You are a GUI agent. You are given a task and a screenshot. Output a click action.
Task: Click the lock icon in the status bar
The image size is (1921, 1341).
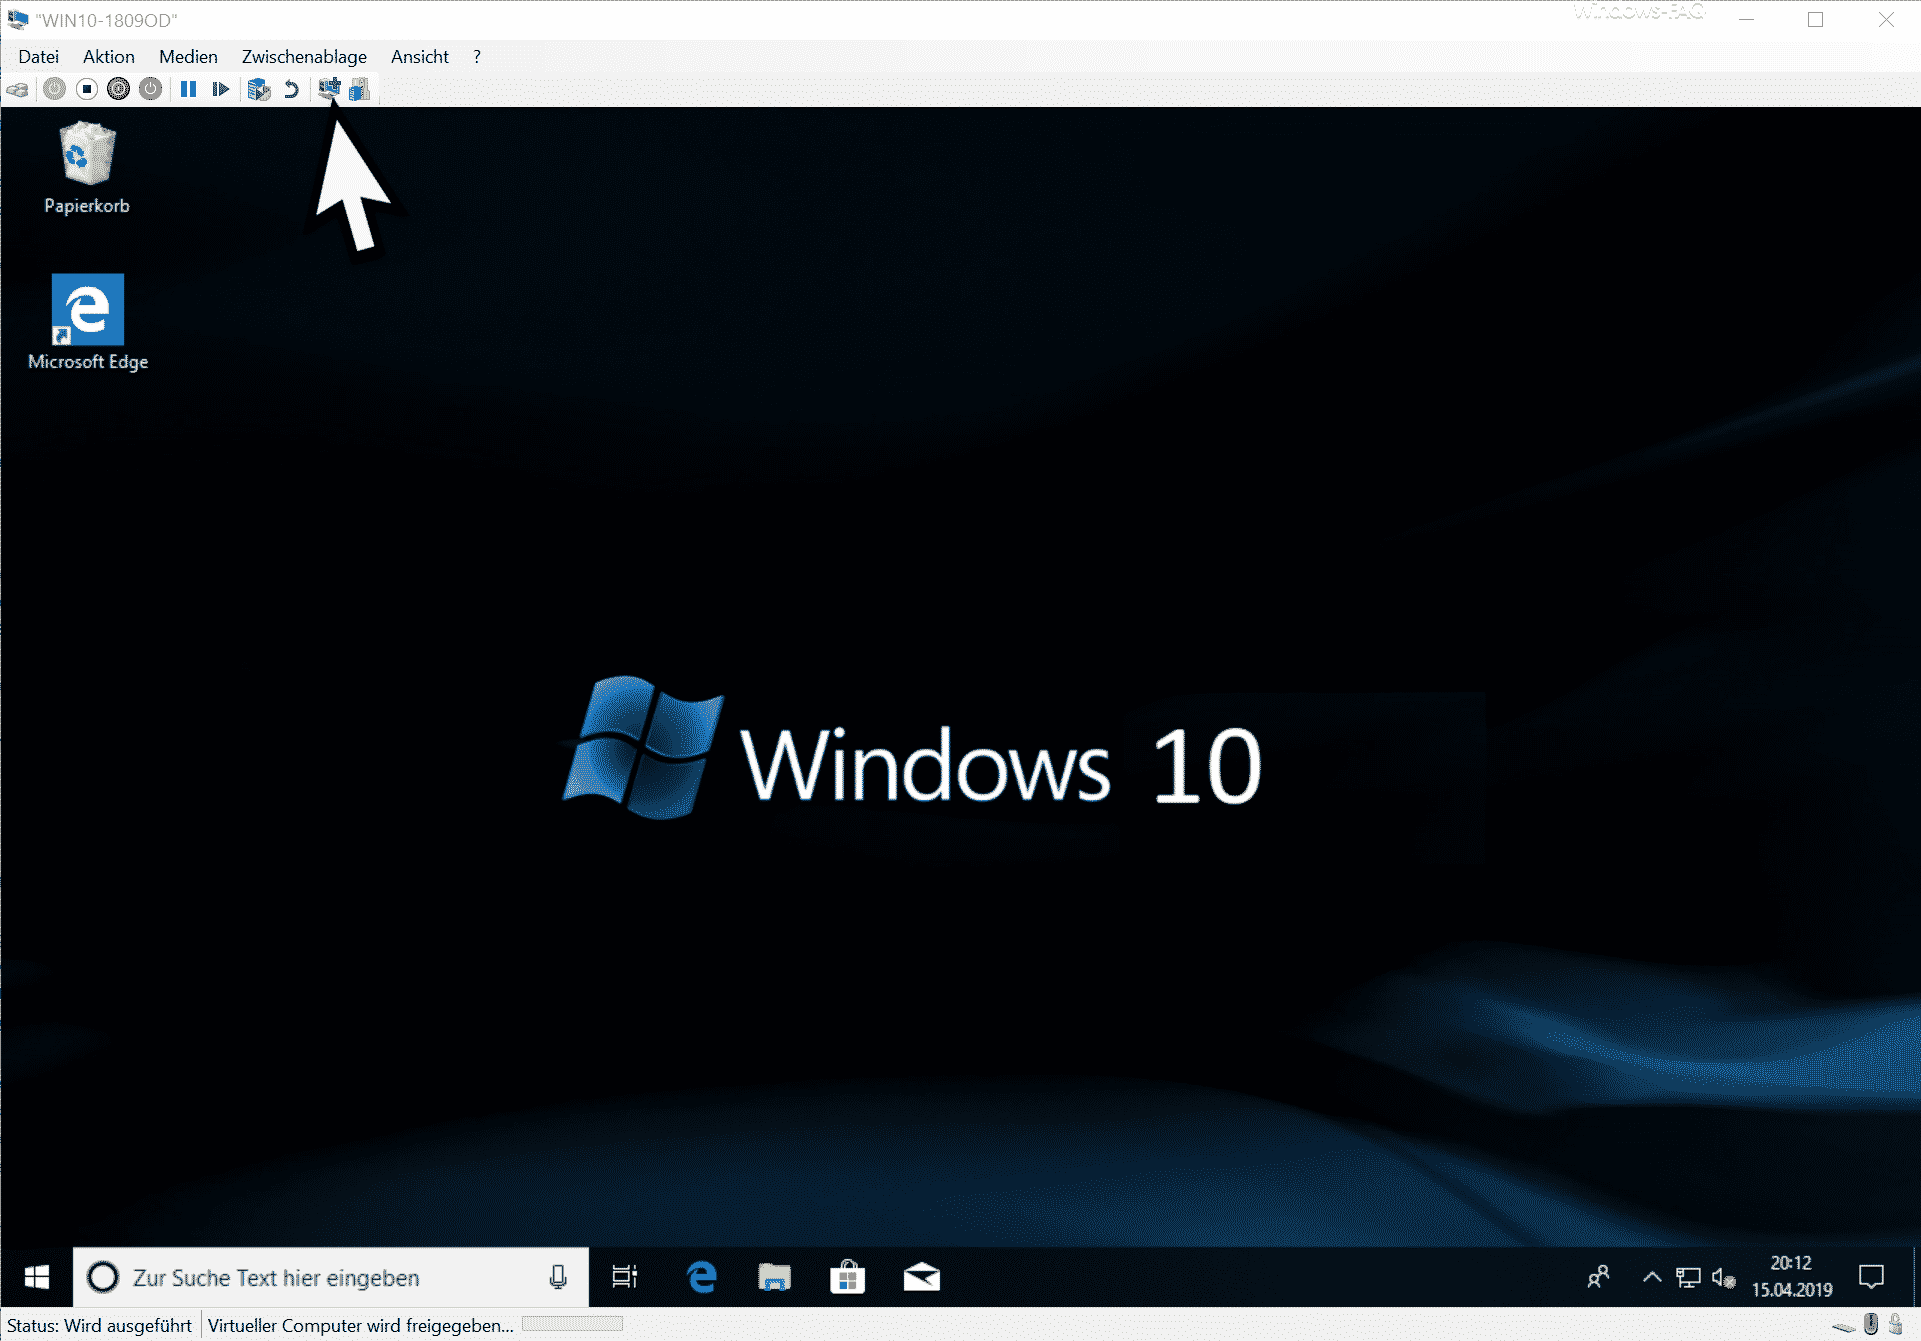[1896, 1324]
